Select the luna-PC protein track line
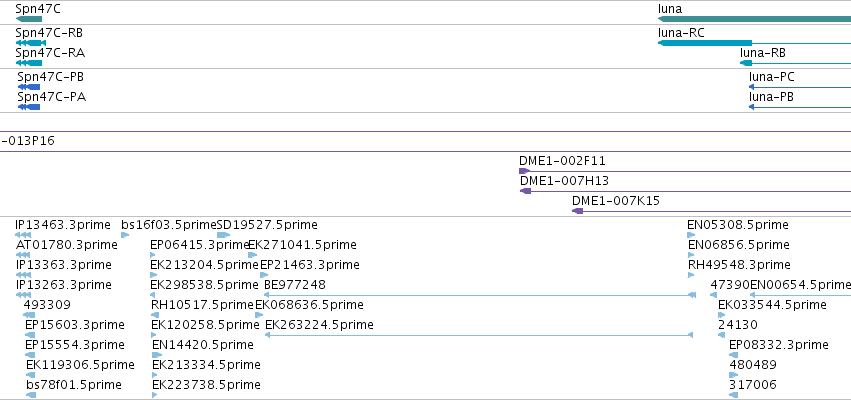 pyautogui.click(x=800, y=87)
